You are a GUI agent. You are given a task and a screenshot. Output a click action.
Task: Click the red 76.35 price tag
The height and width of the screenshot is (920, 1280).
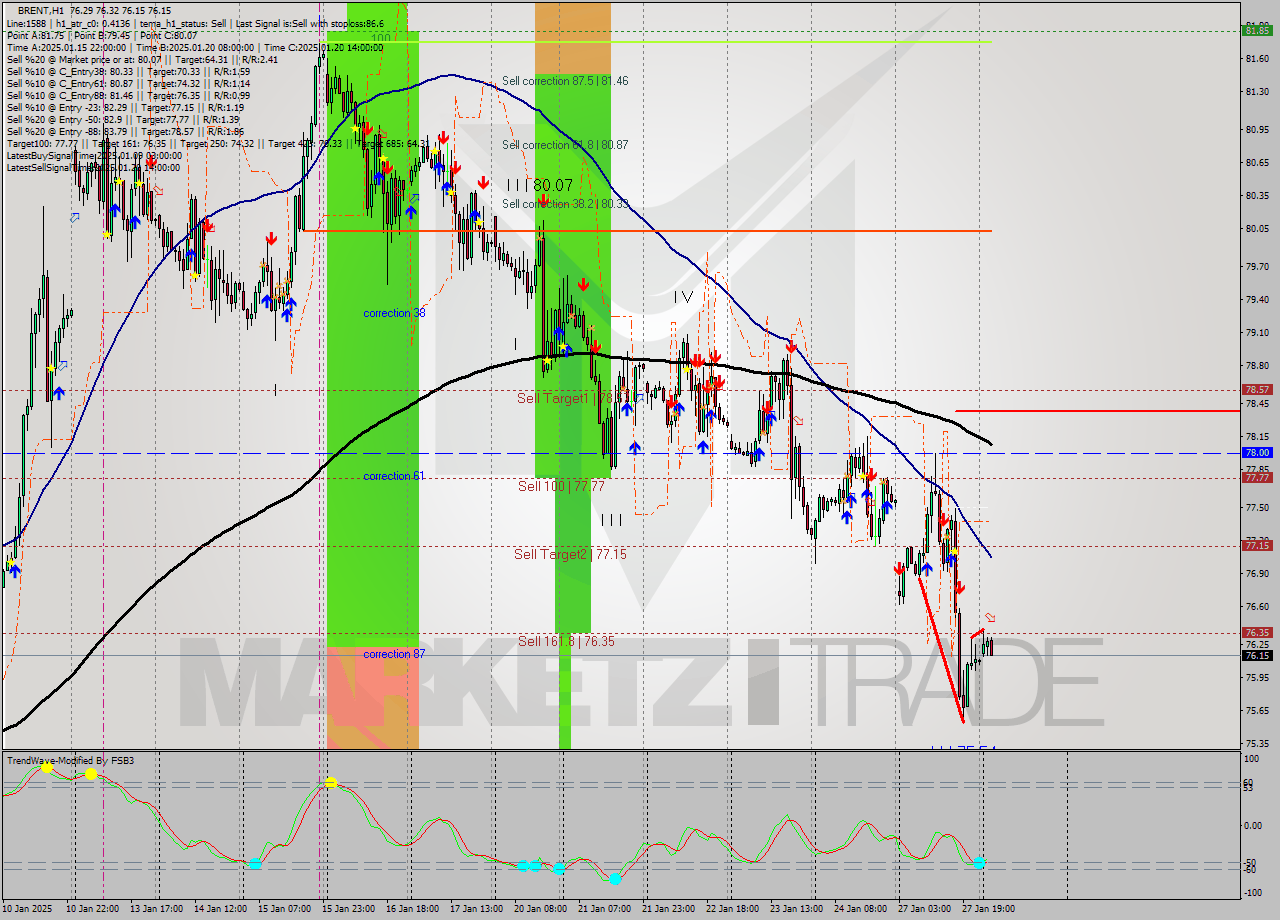coord(1257,633)
